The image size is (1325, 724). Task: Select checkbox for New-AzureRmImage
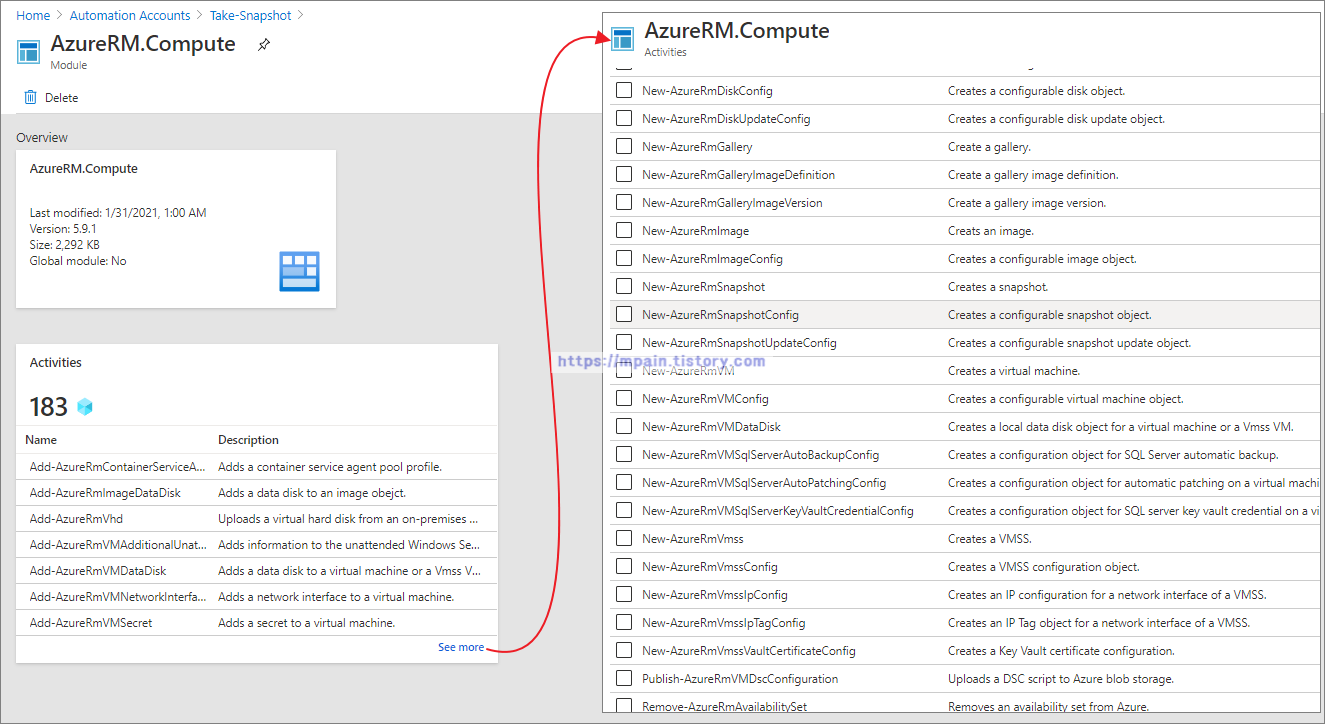[624, 230]
